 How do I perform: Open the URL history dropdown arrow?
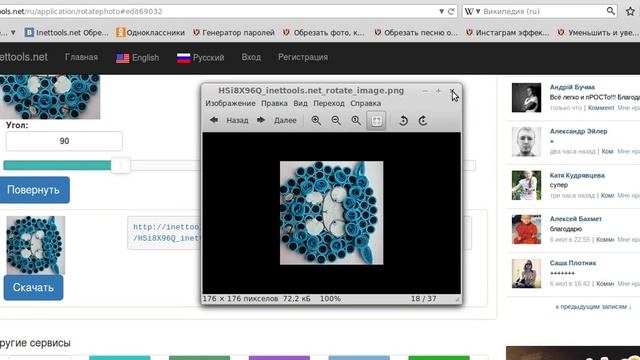(442, 11)
